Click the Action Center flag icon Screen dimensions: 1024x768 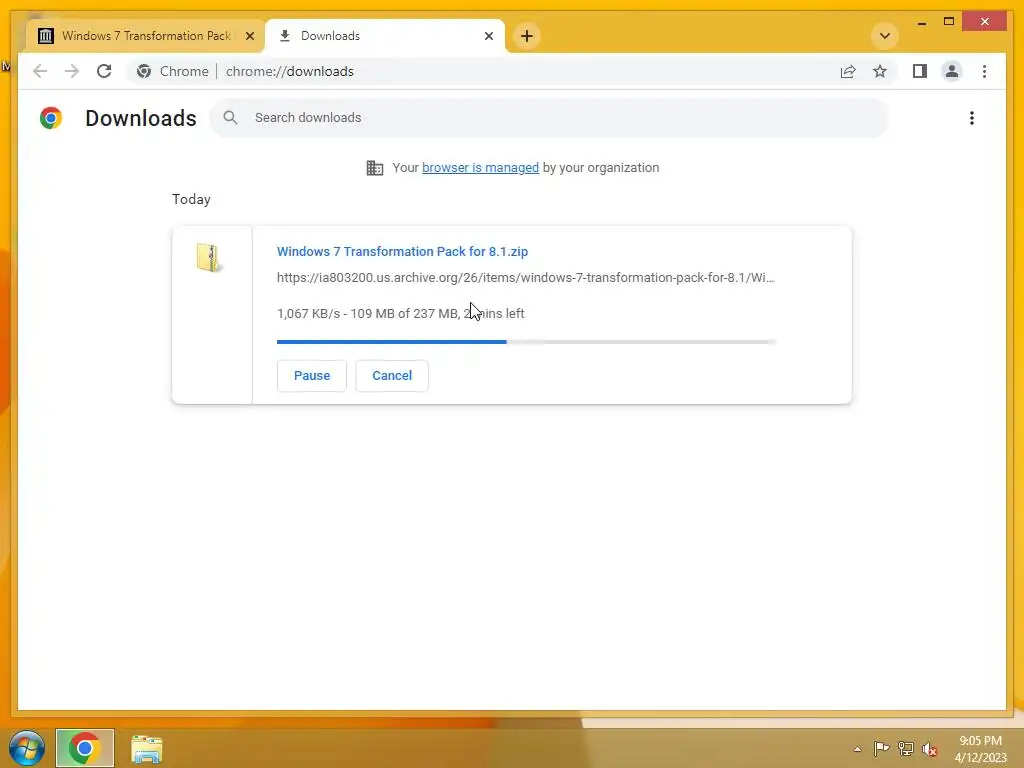[881, 748]
